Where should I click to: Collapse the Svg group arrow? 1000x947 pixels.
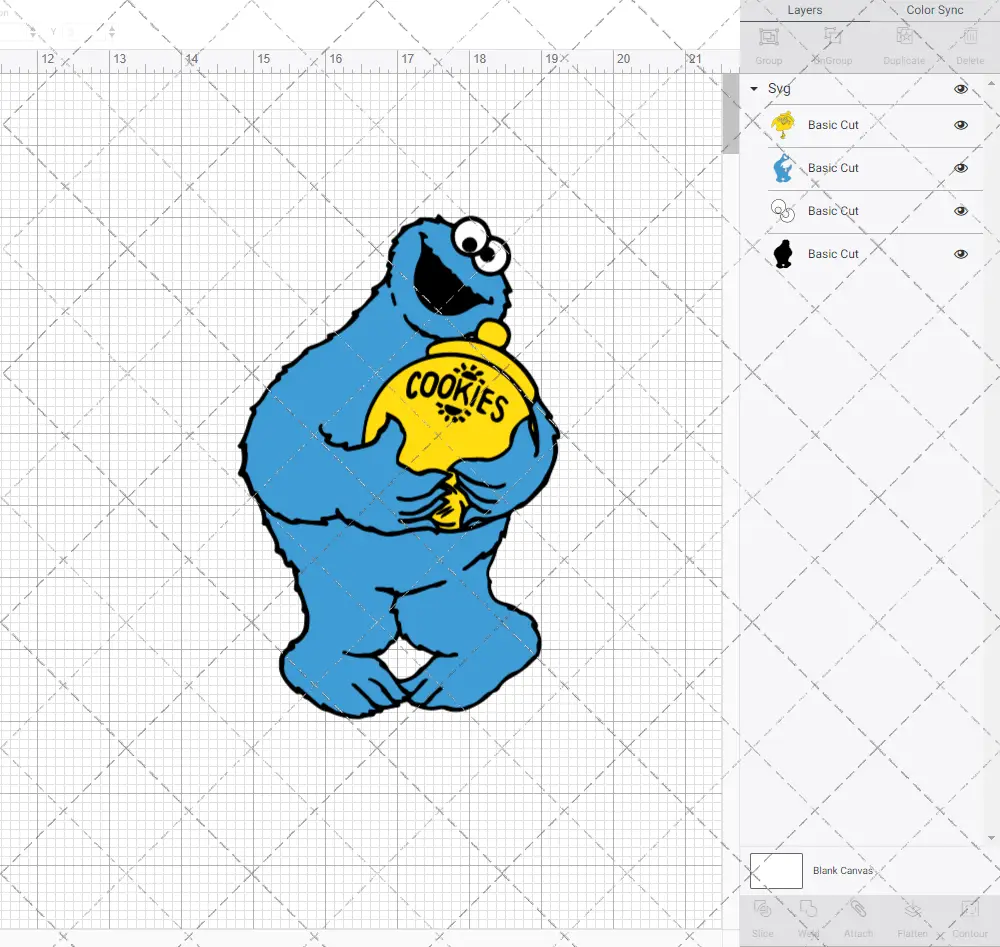(x=754, y=89)
